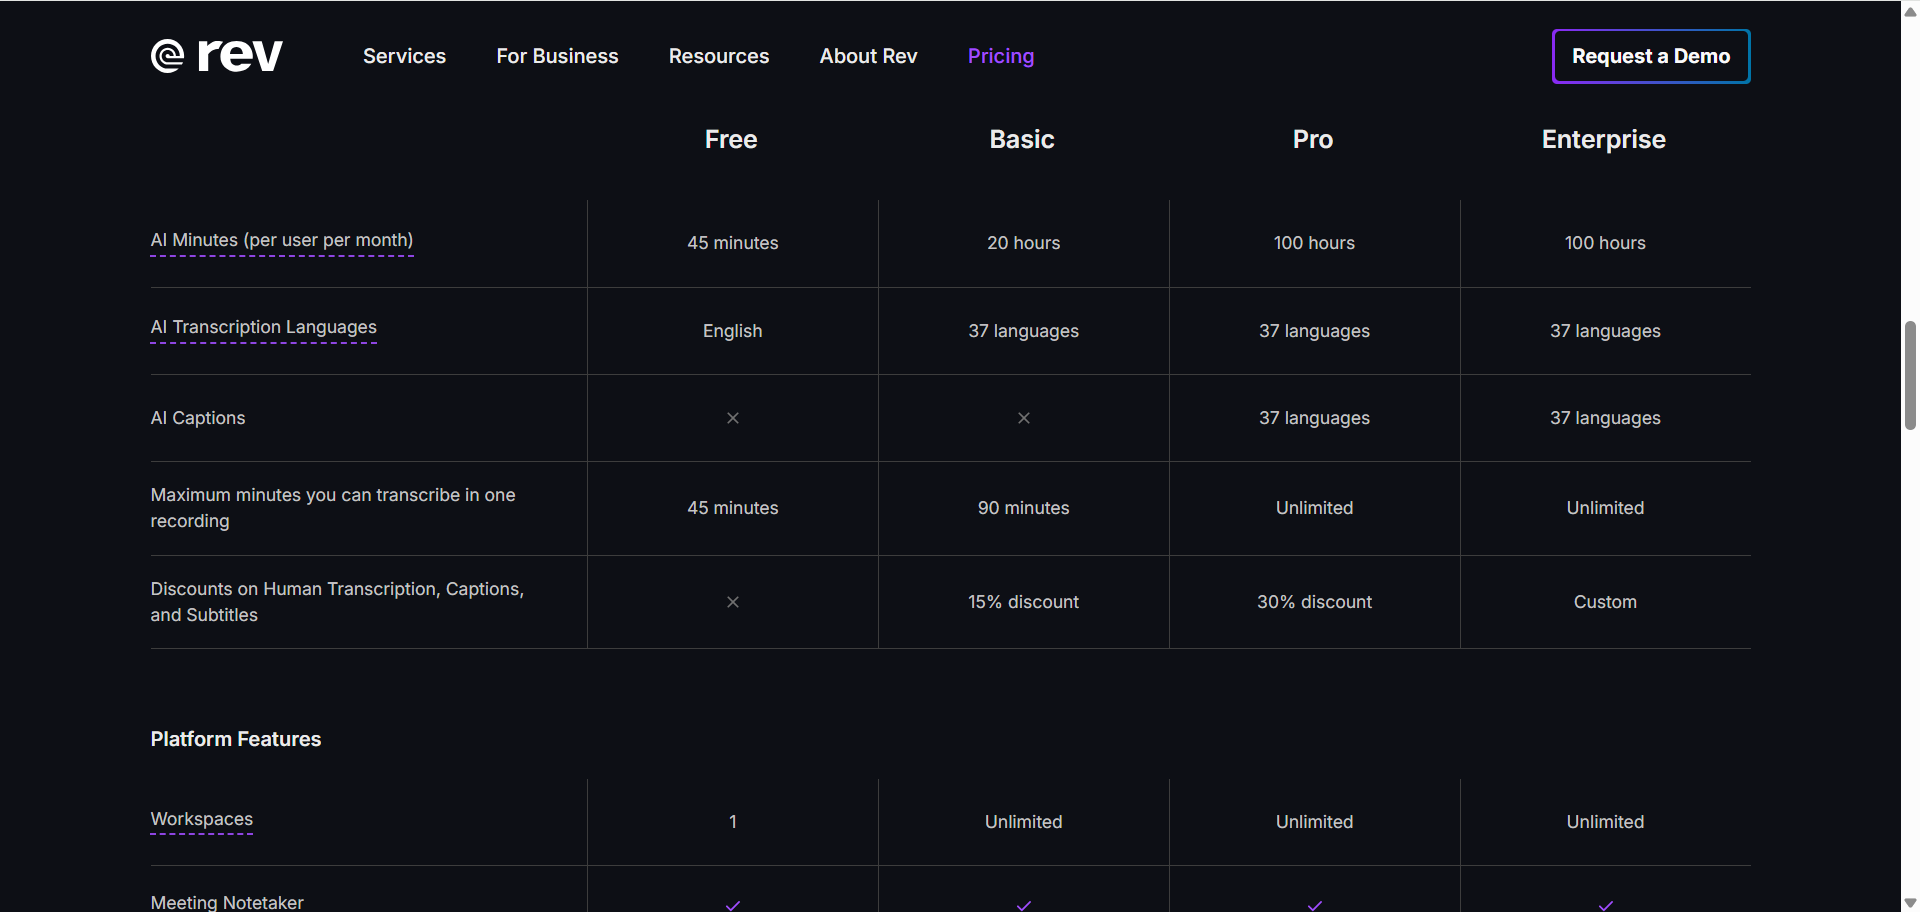
Task: Go to the Pricing page
Action: (1001, 56)
